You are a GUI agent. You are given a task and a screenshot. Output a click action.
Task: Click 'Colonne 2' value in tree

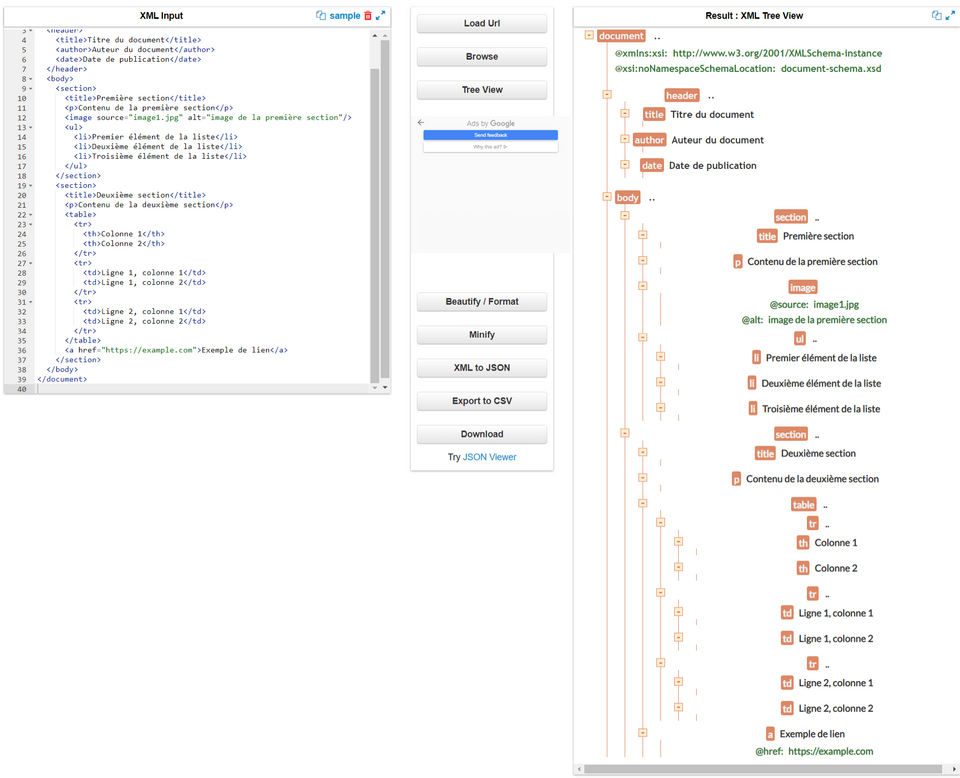[836, 569]
